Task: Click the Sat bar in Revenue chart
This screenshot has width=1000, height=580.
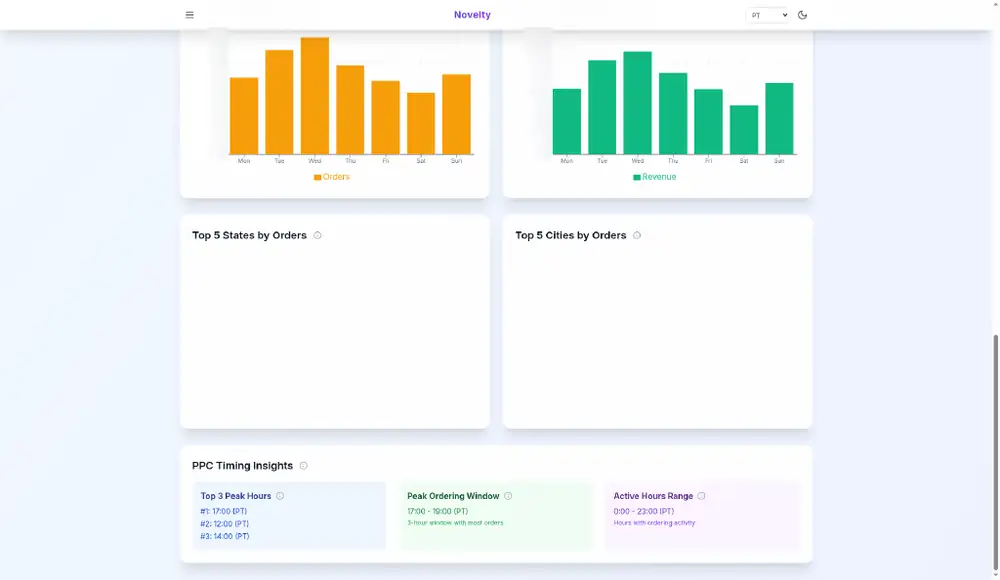Action: [x=744, y=130]
